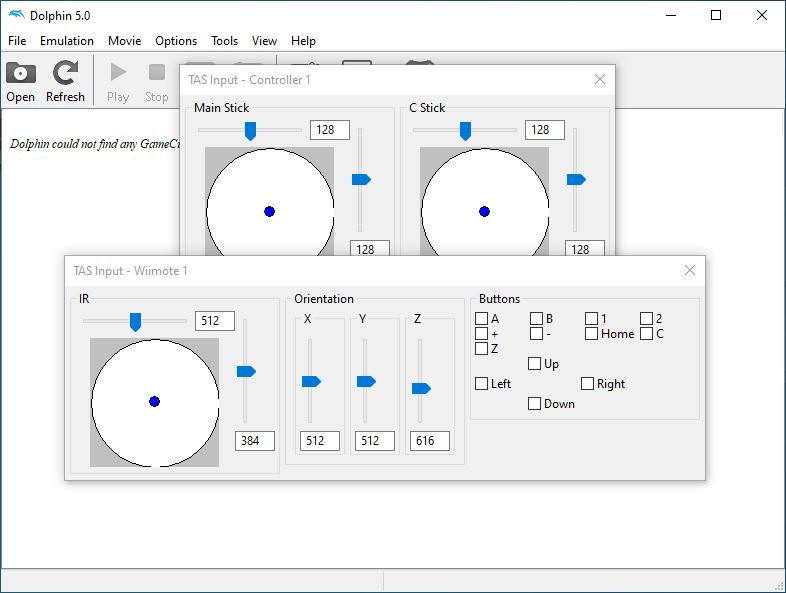This screenshot has height=593, width=786.
Task: Click the Orientation X slider thumb
Action: pyautogui.click(x=311, y=381)
